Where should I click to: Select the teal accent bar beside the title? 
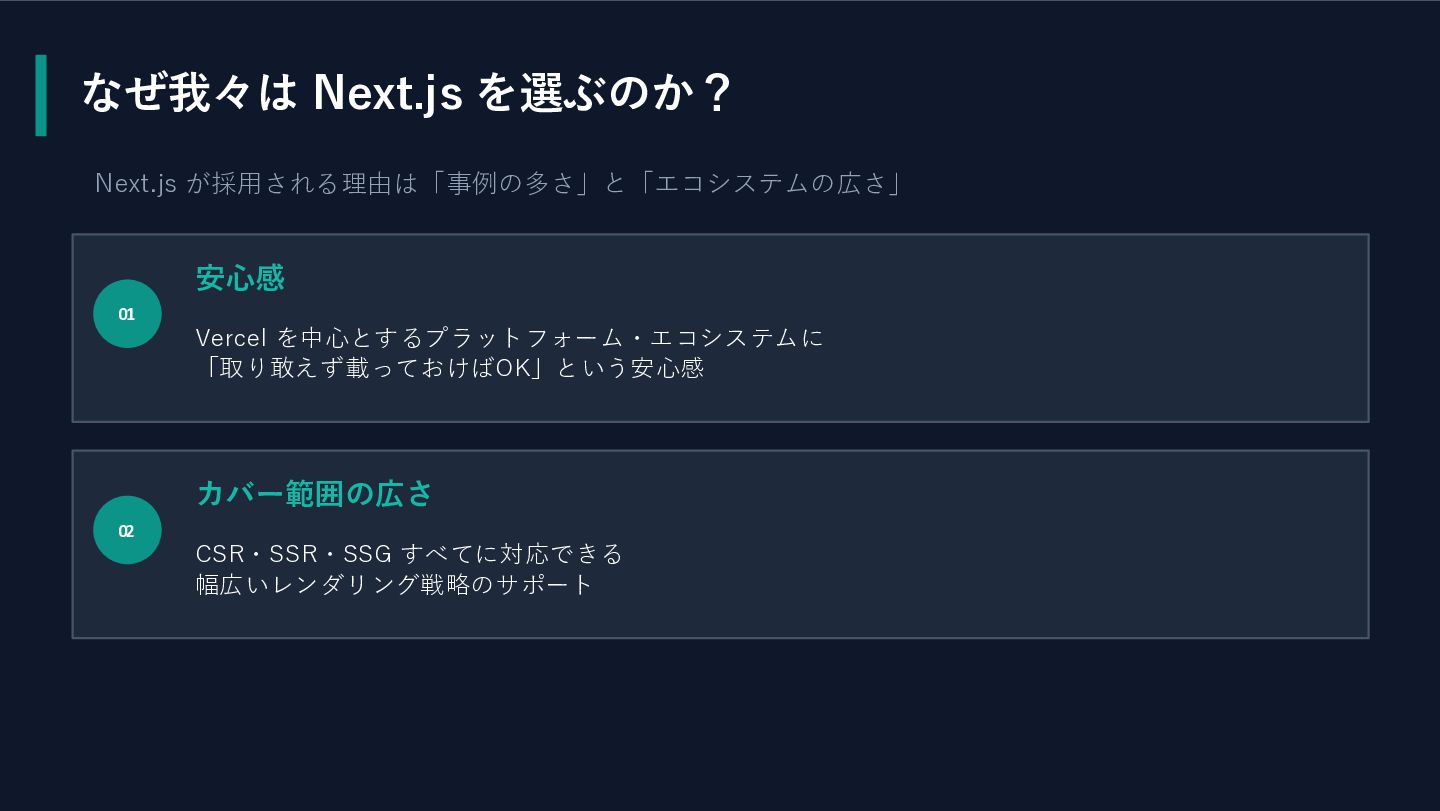(41, 95)
